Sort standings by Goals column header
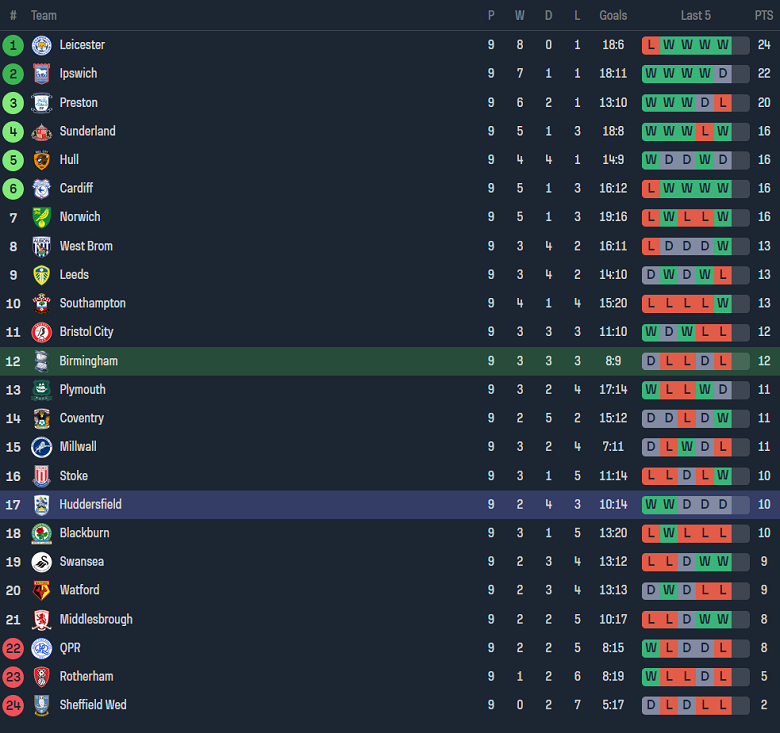 613,15
